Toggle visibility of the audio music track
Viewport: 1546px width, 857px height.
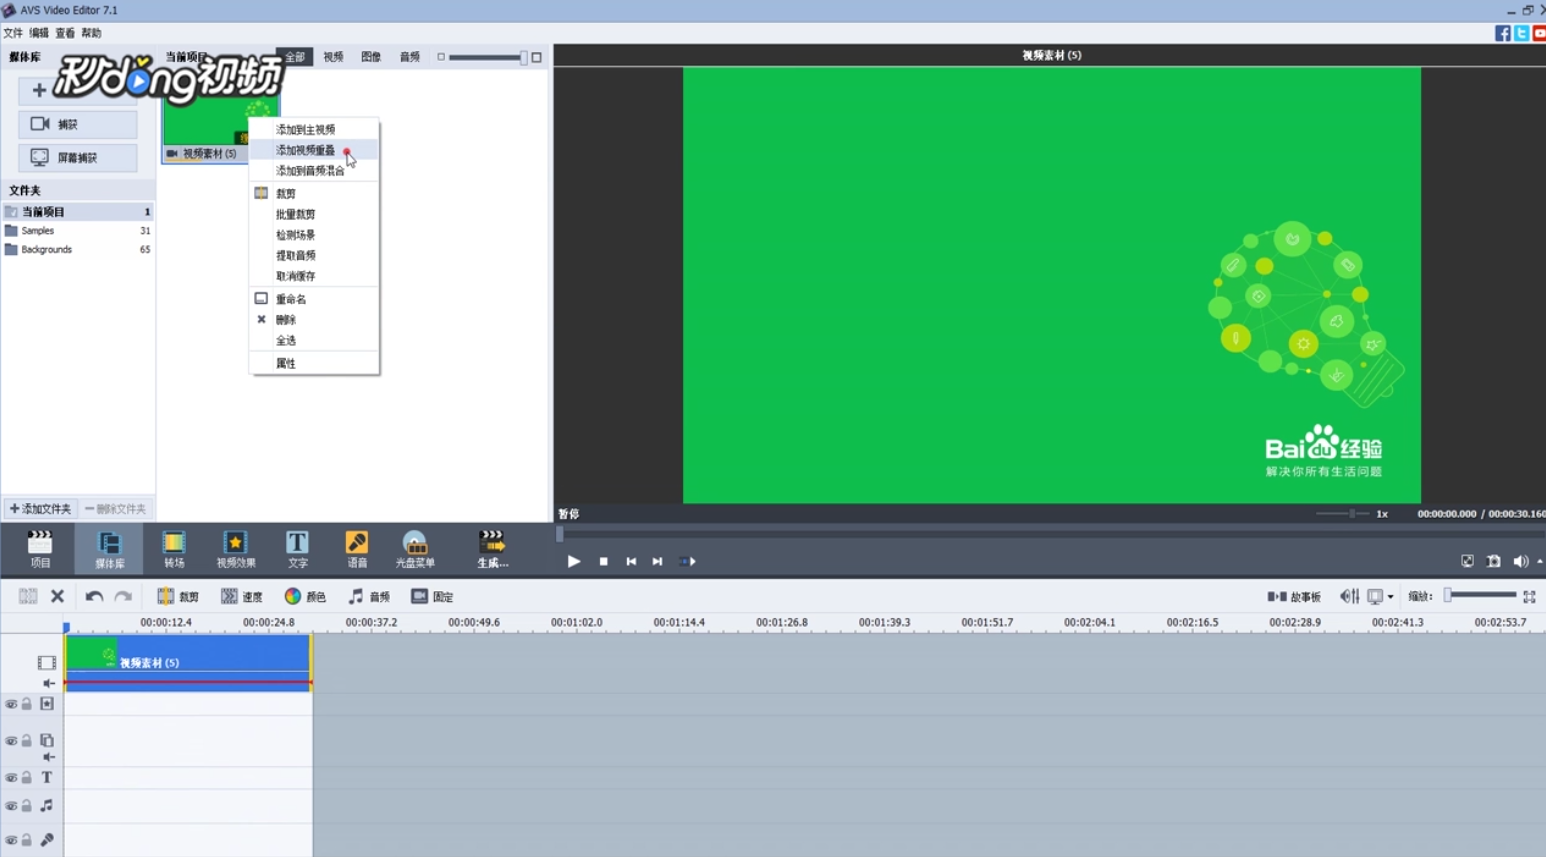[x=11, y=805]
